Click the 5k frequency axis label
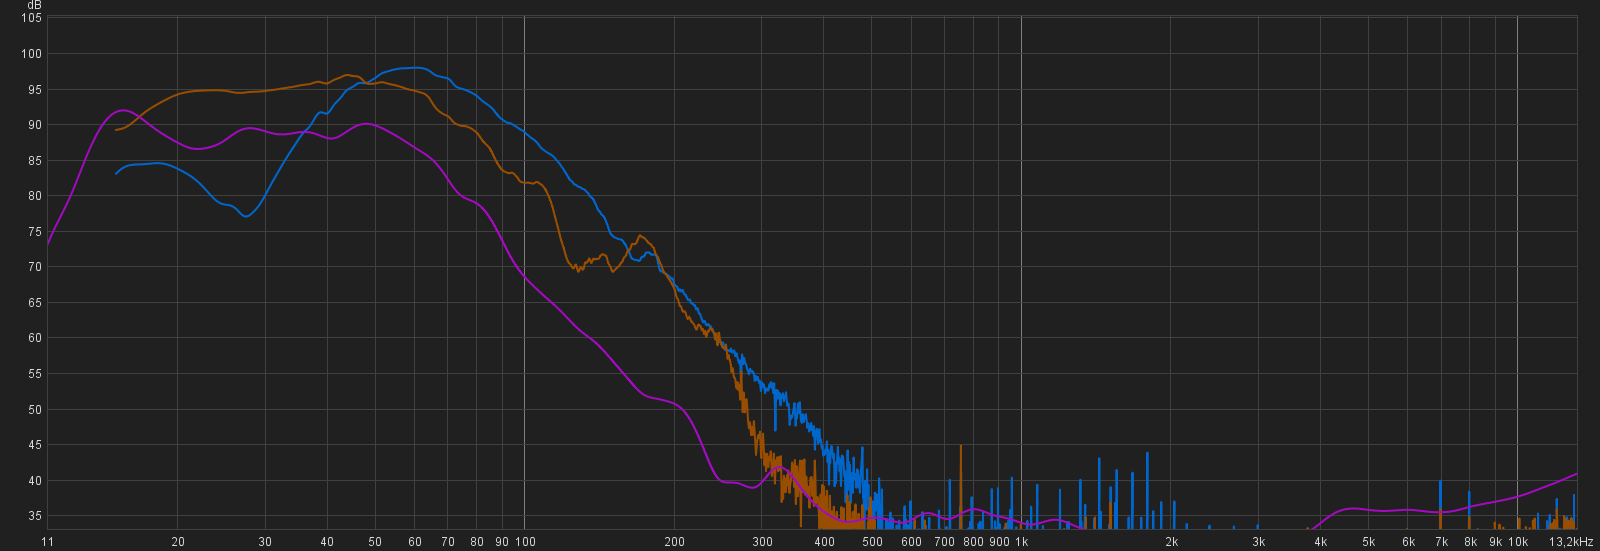Image resolution: width=1600 pixels, height=551 pixels. tap(1369, 542)
